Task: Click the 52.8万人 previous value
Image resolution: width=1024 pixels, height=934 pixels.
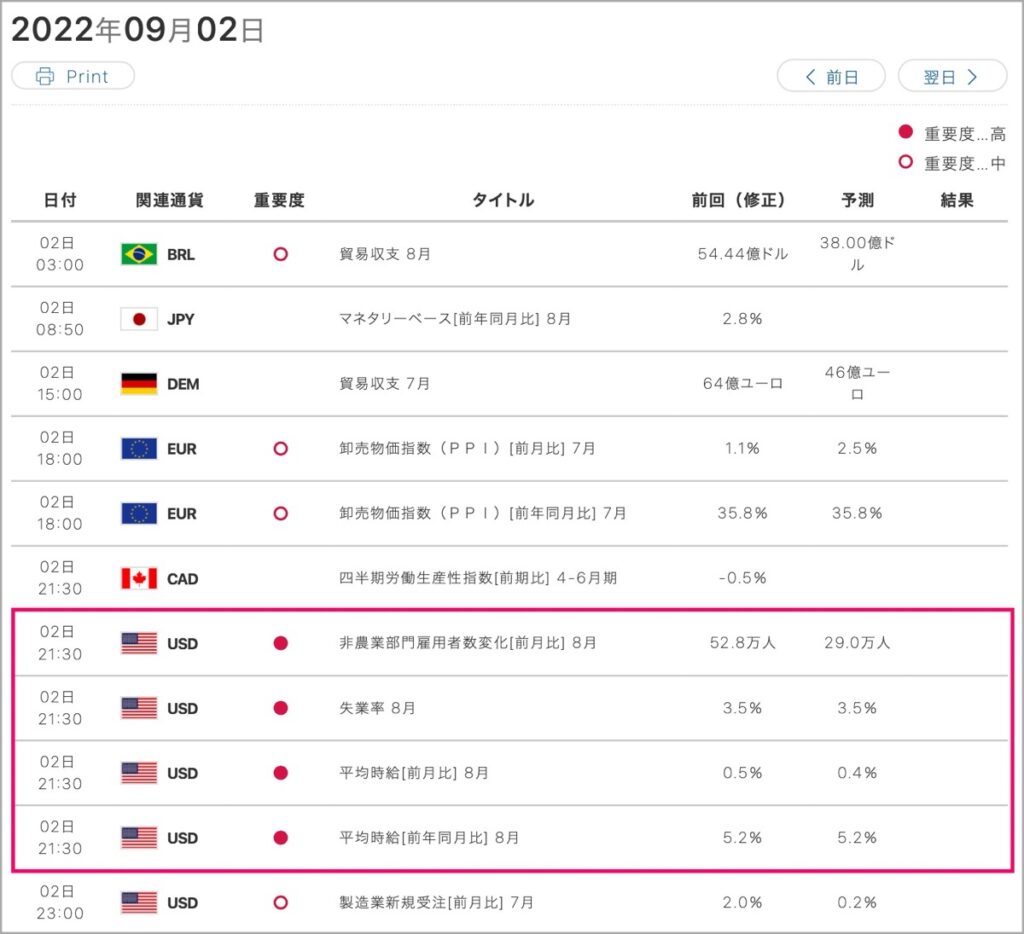Action: point(743,643)
